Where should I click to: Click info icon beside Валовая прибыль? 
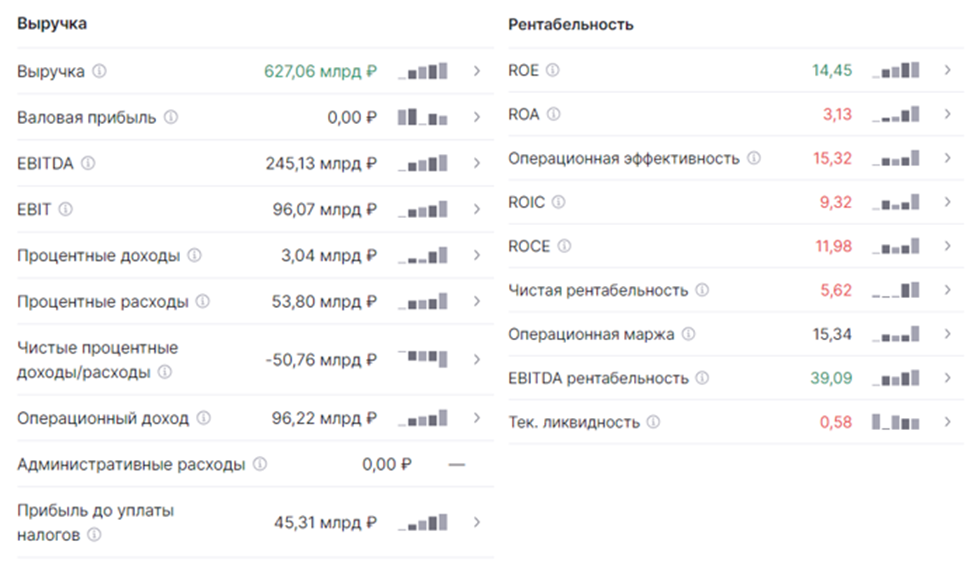[171, 117]
